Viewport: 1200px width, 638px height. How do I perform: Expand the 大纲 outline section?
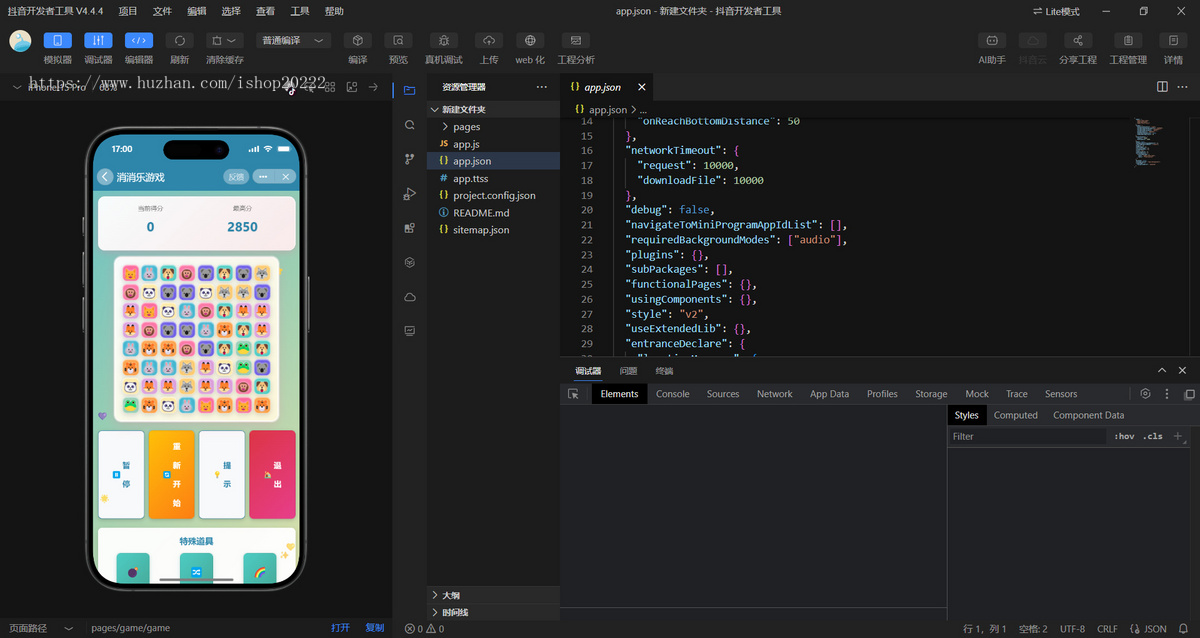(493, 594)
